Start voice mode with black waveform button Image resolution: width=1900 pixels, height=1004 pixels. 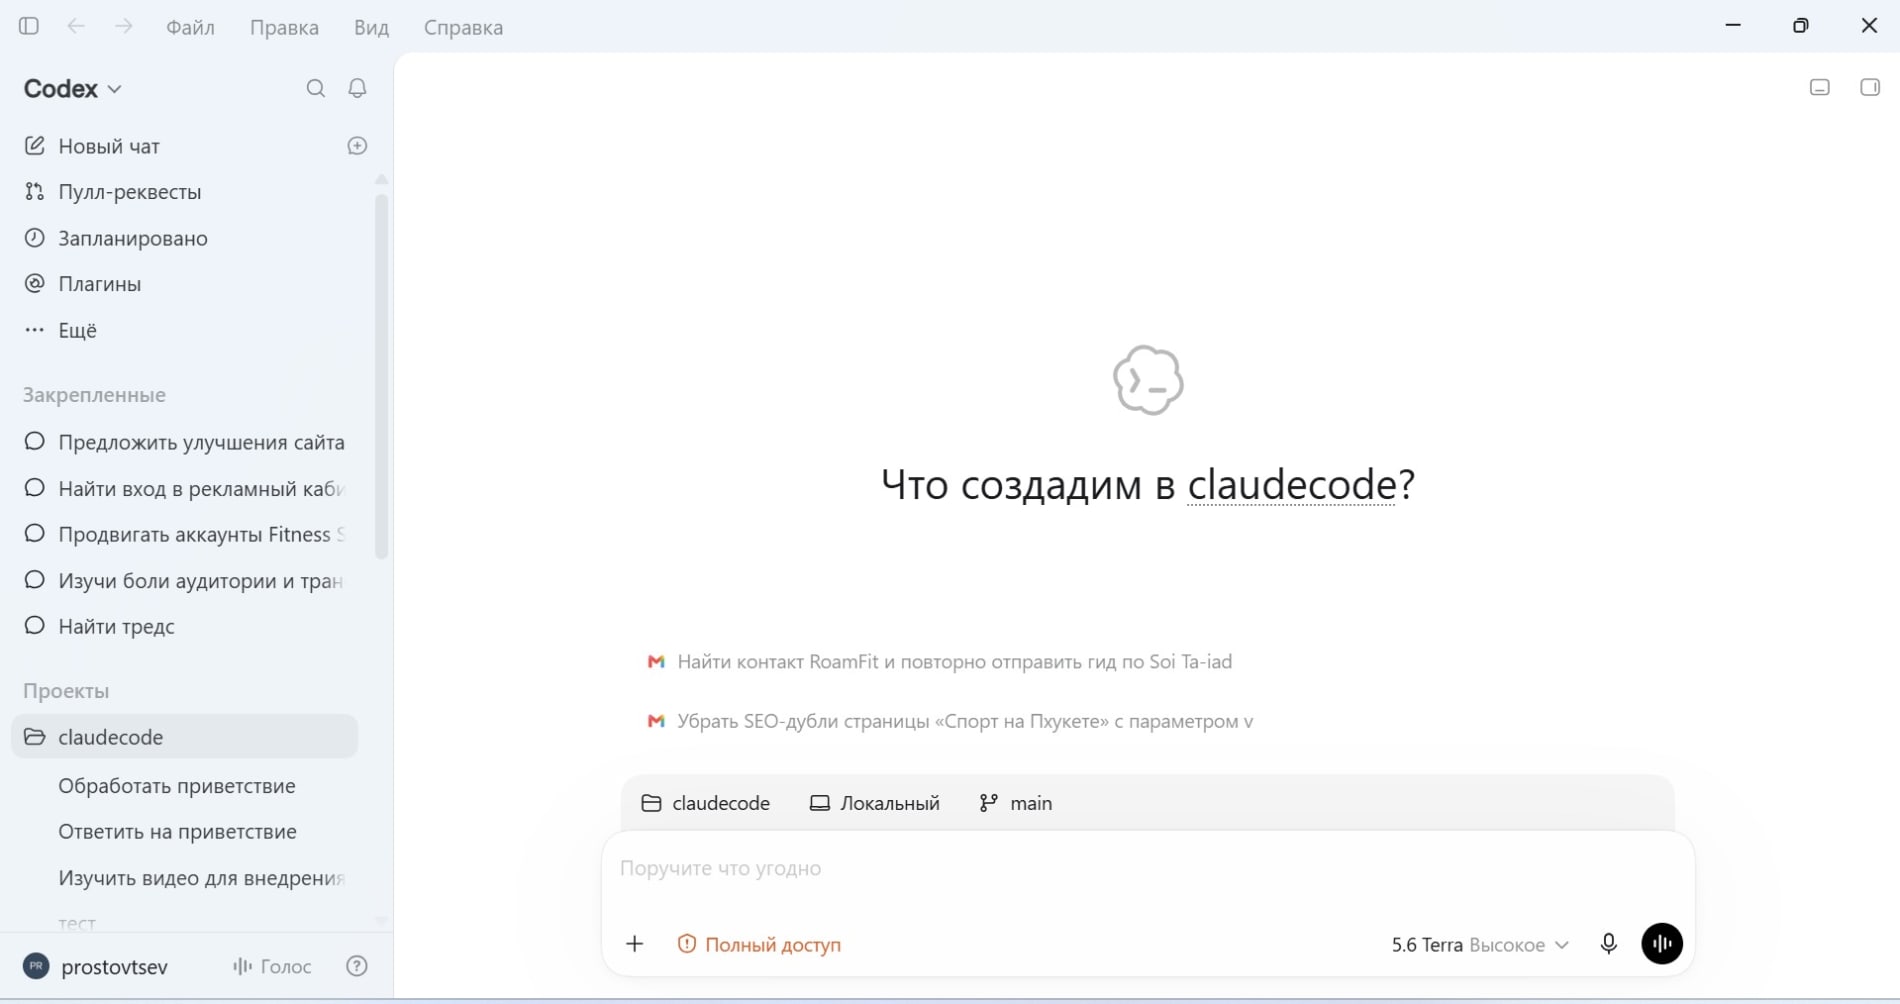click(x=1662, y=944)
